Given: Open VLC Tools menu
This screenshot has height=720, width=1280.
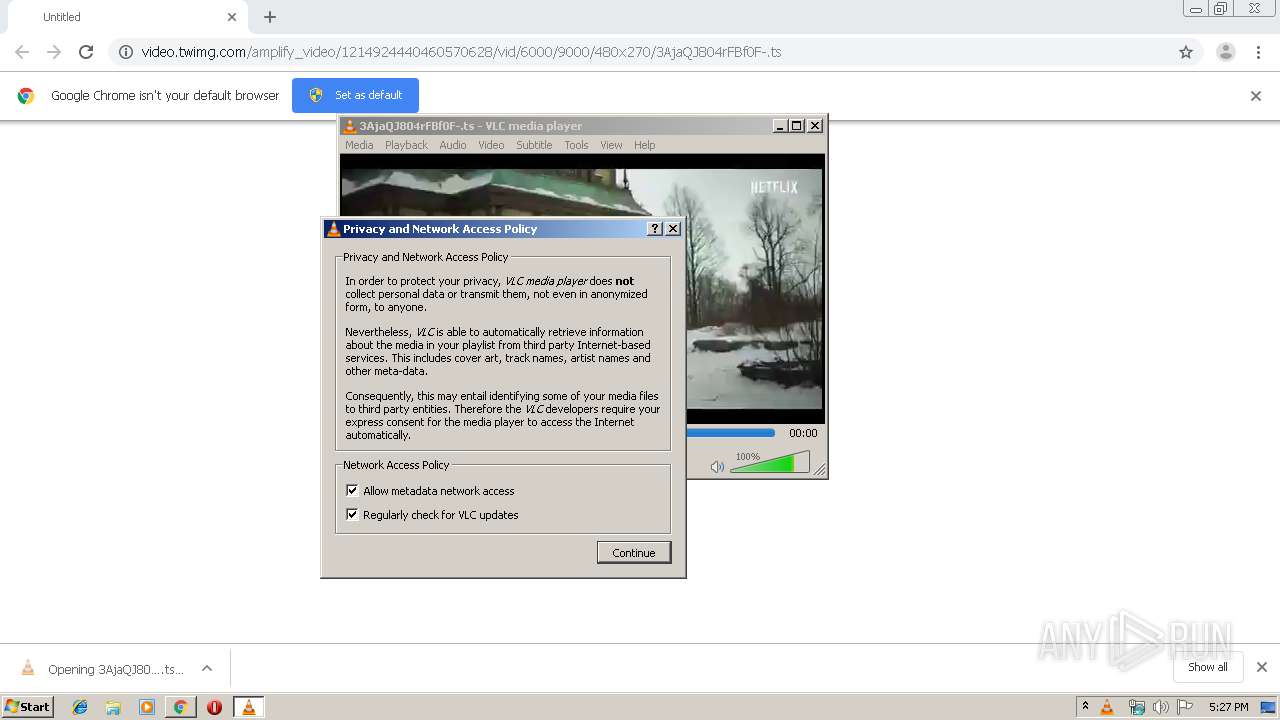Looking at the screenshot, I should [576, 145].
